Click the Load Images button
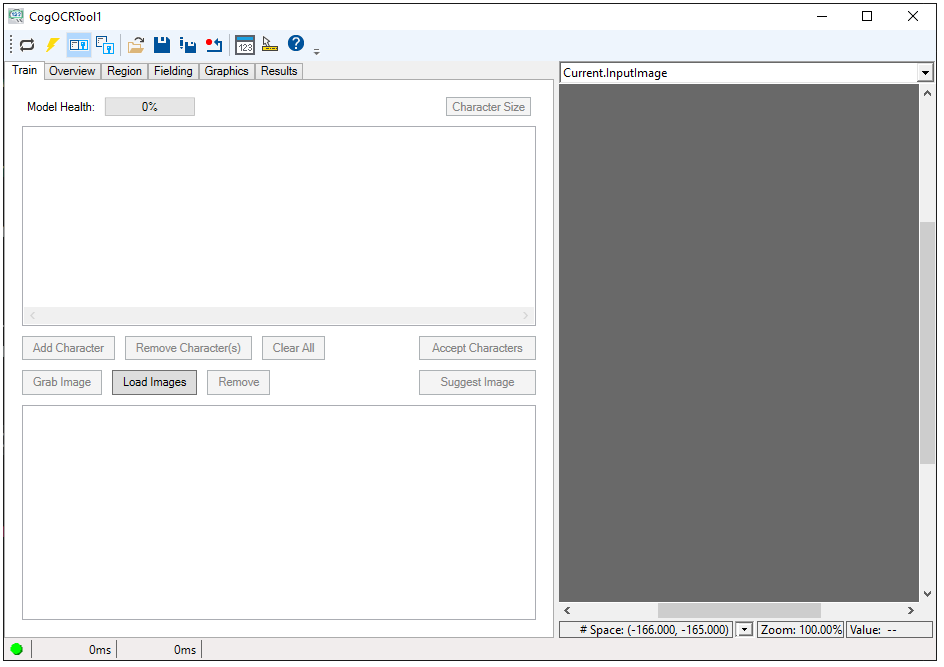Image resolution: width=944 pixels, height=667 pixels. pyautogui.click(x=155, y=382)
